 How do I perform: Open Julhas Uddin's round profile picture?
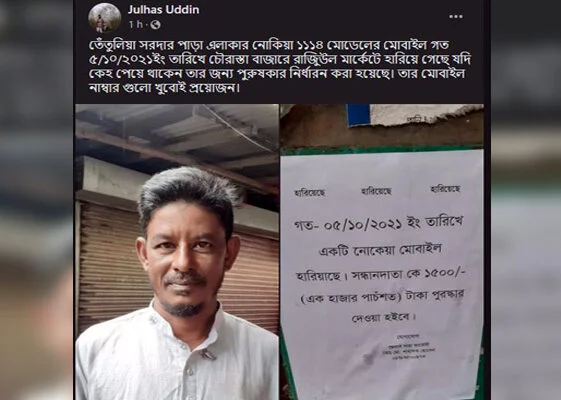point(104,17)
